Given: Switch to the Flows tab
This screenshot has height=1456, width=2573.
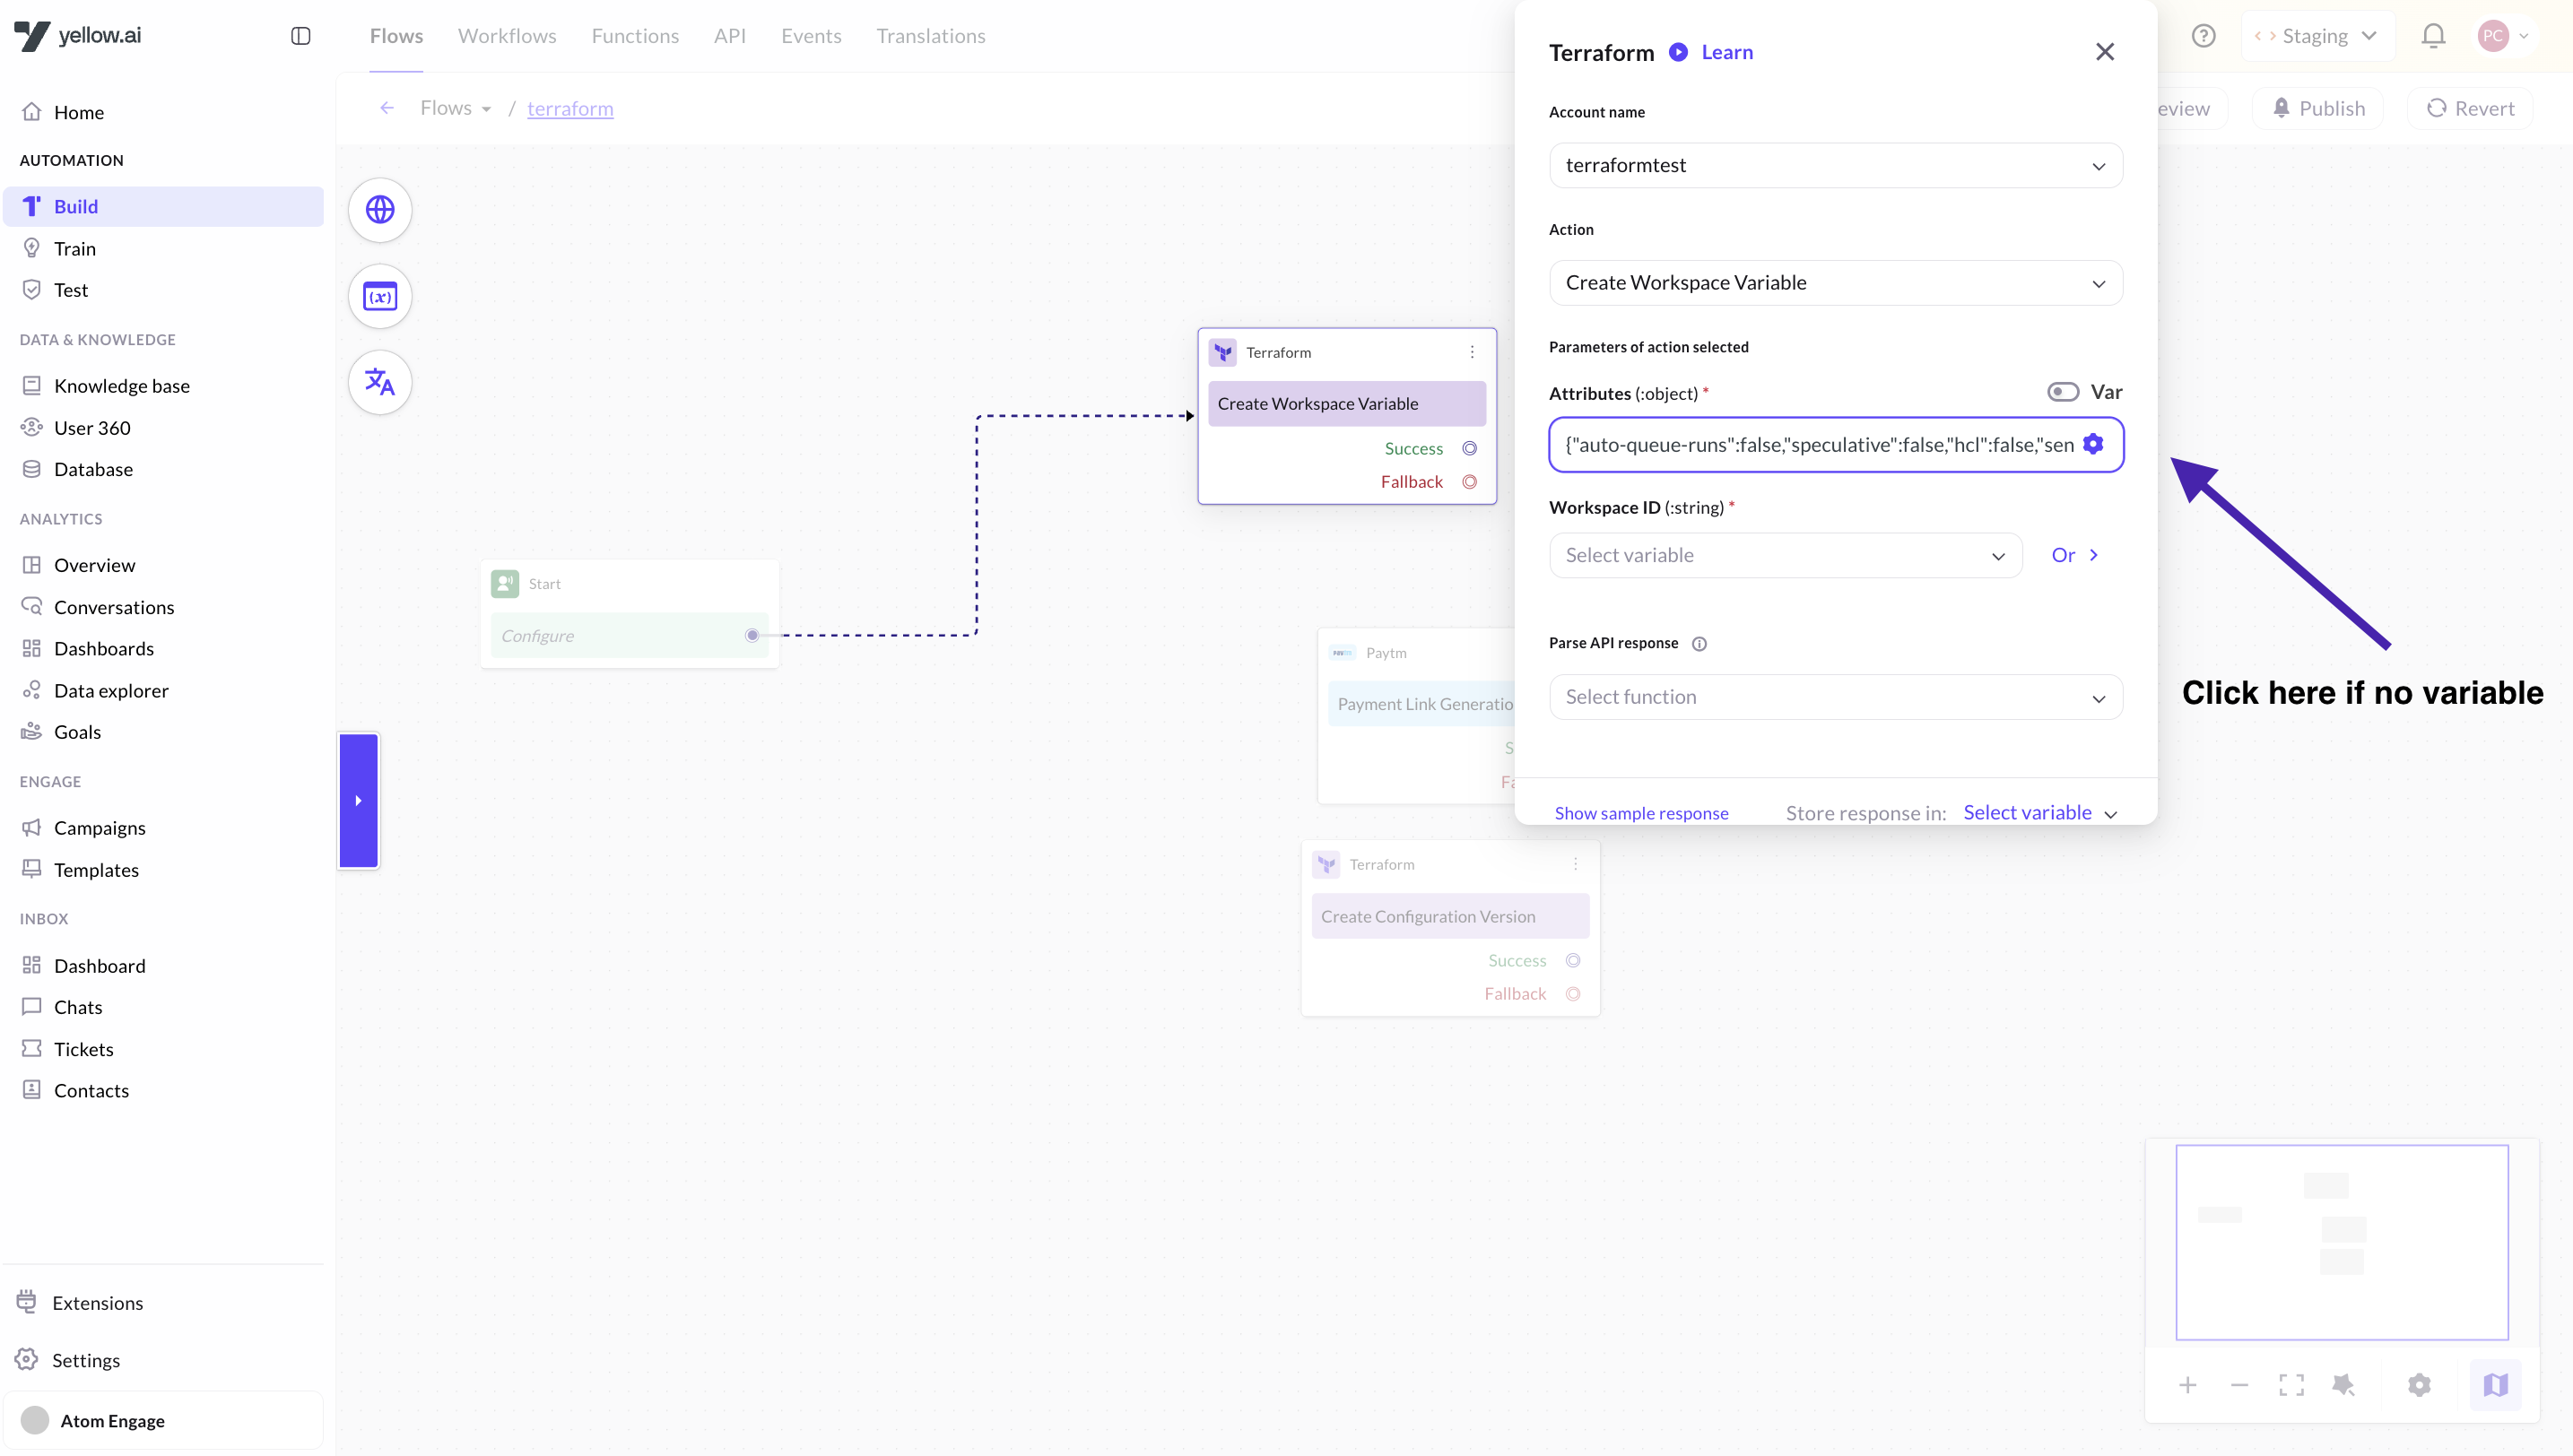Looking at the screenshot, I should pyautogui.click(x=396, y=36).
